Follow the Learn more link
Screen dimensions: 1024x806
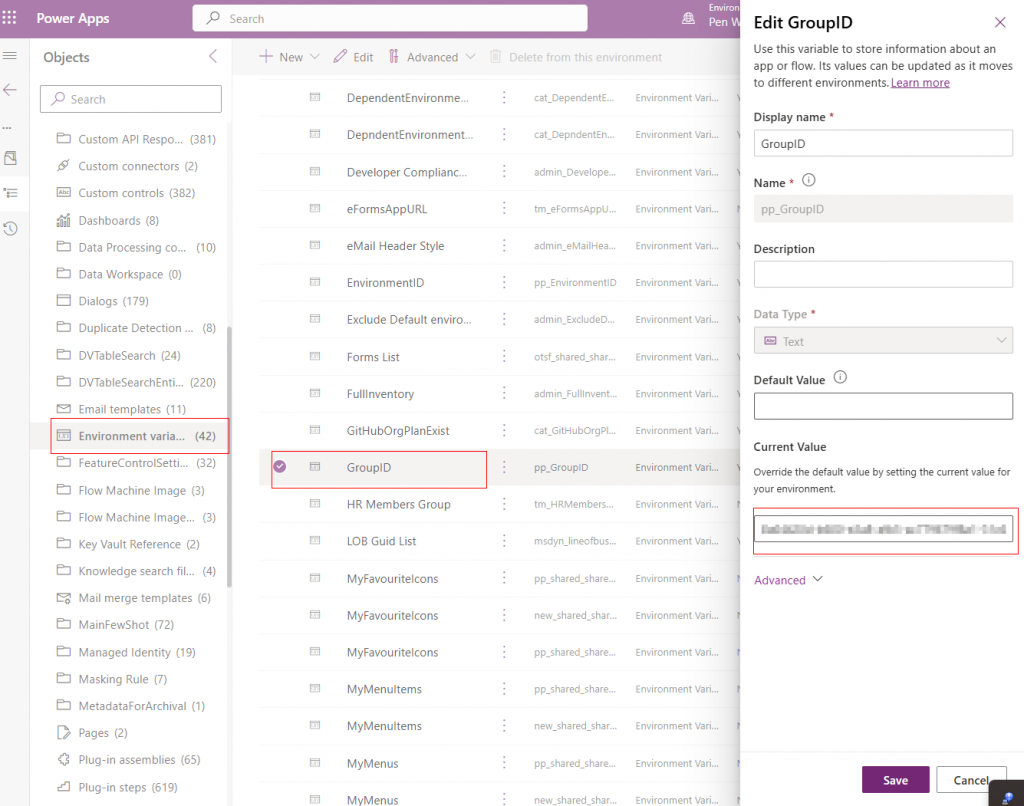(920, 83)
